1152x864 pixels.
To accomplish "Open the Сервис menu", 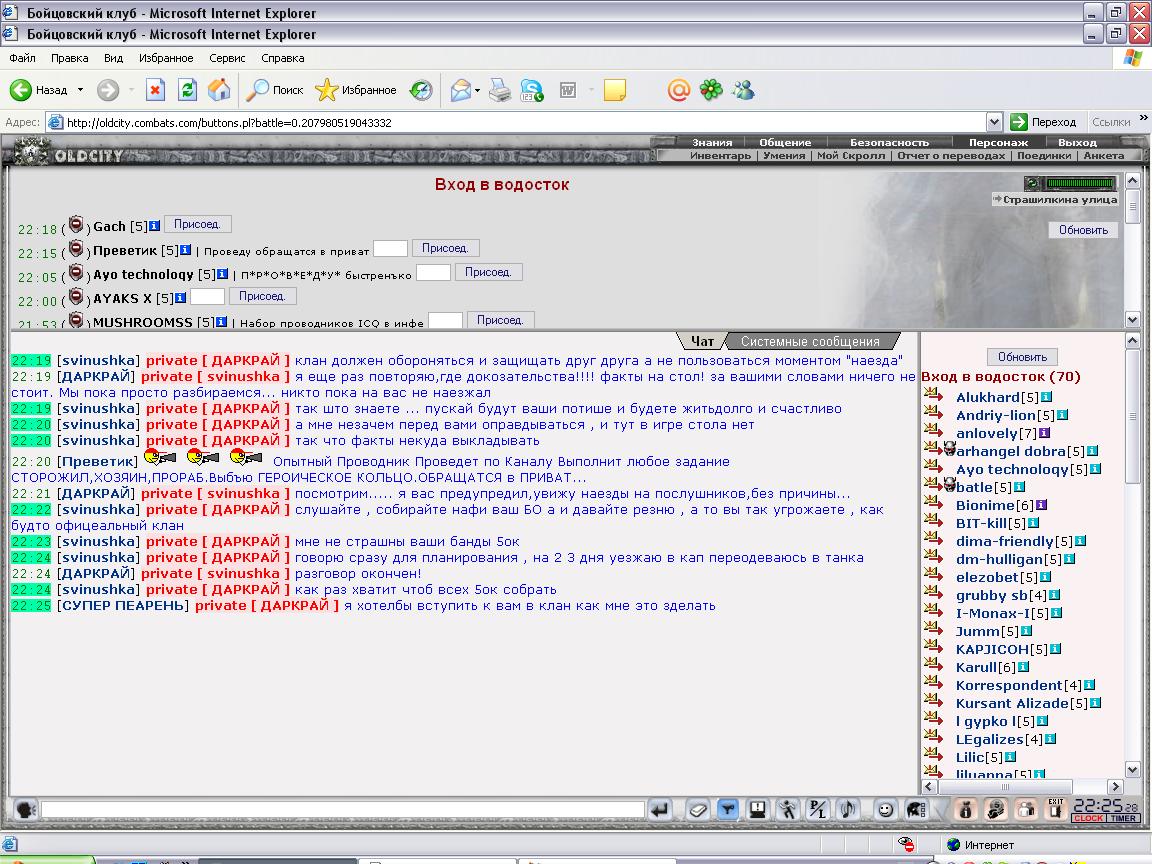I will 227,58.
